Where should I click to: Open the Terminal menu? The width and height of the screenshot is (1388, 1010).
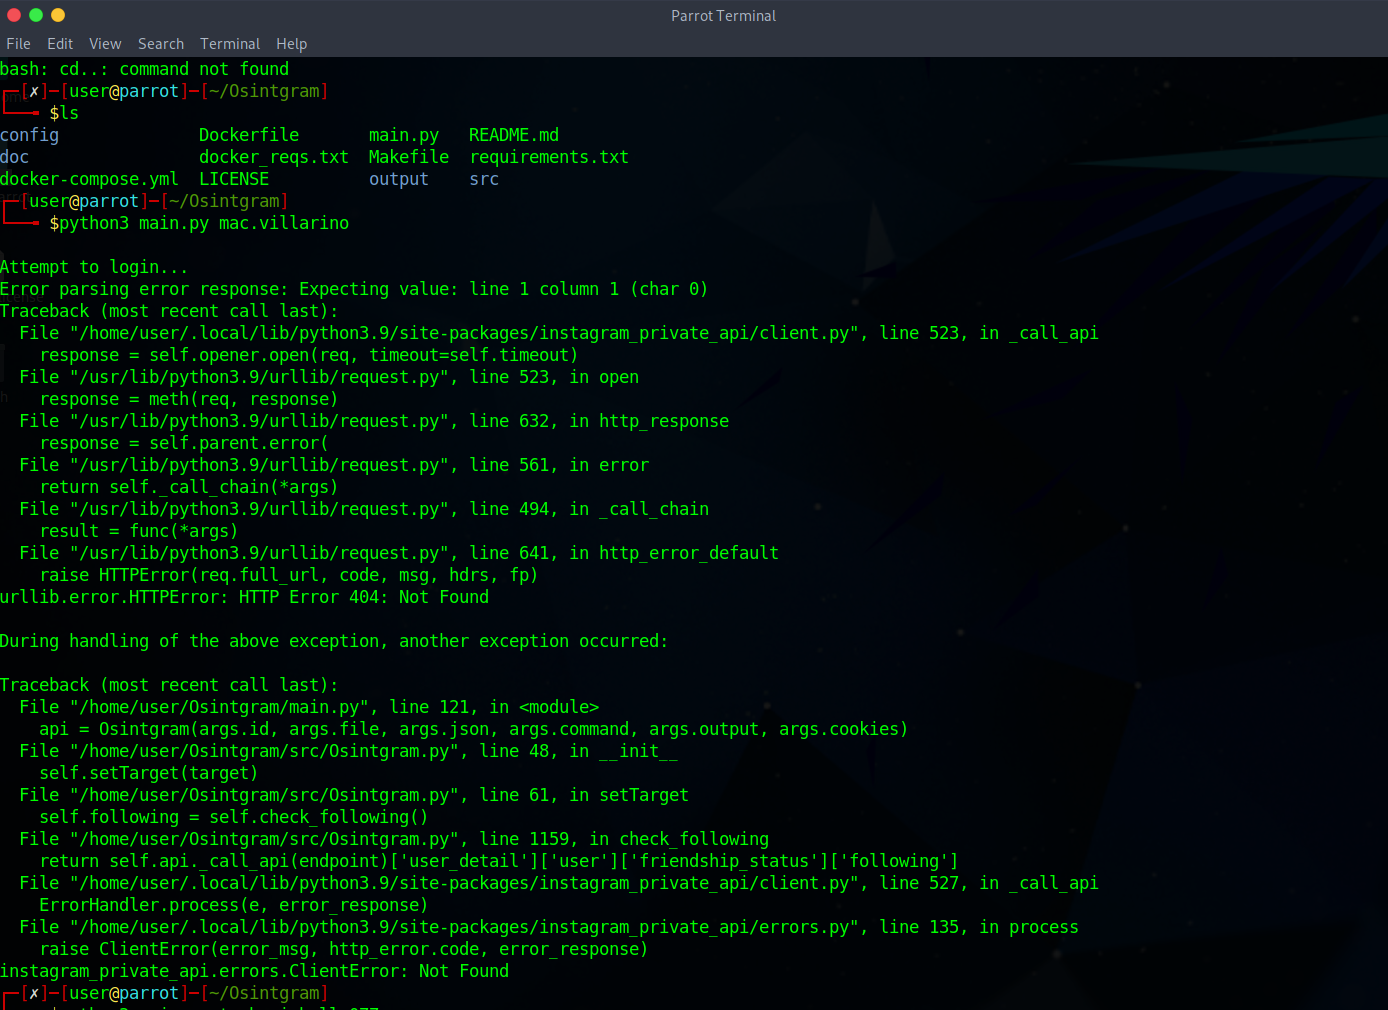[x=229, y=43]
